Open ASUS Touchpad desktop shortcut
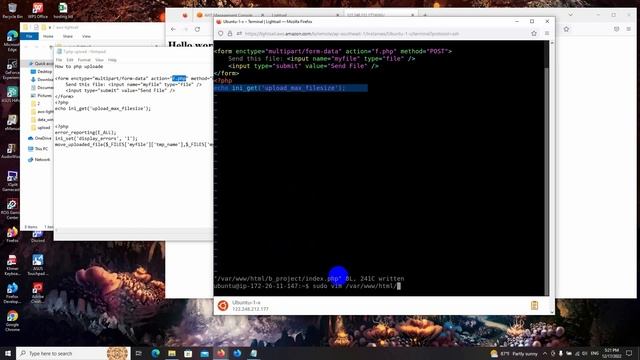This screenshot has height=360, width=640. pyautogui.click(x=38, y=264)
